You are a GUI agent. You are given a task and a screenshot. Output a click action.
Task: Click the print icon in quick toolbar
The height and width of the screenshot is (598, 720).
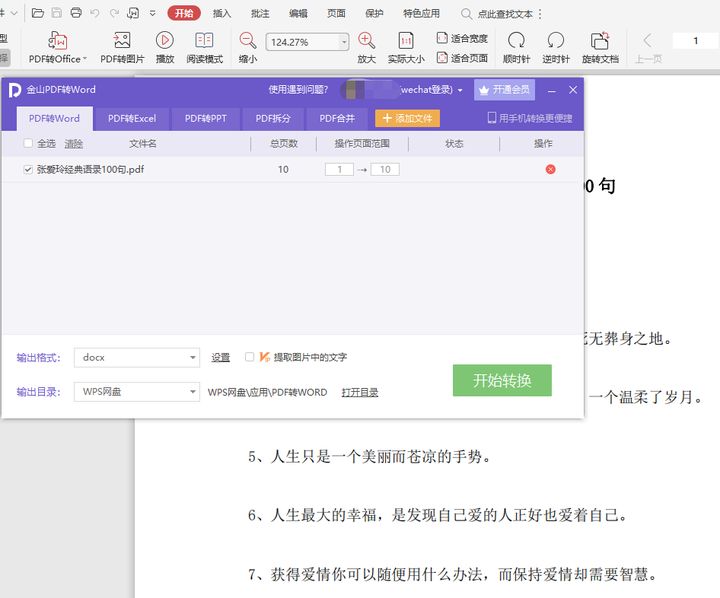76,13
